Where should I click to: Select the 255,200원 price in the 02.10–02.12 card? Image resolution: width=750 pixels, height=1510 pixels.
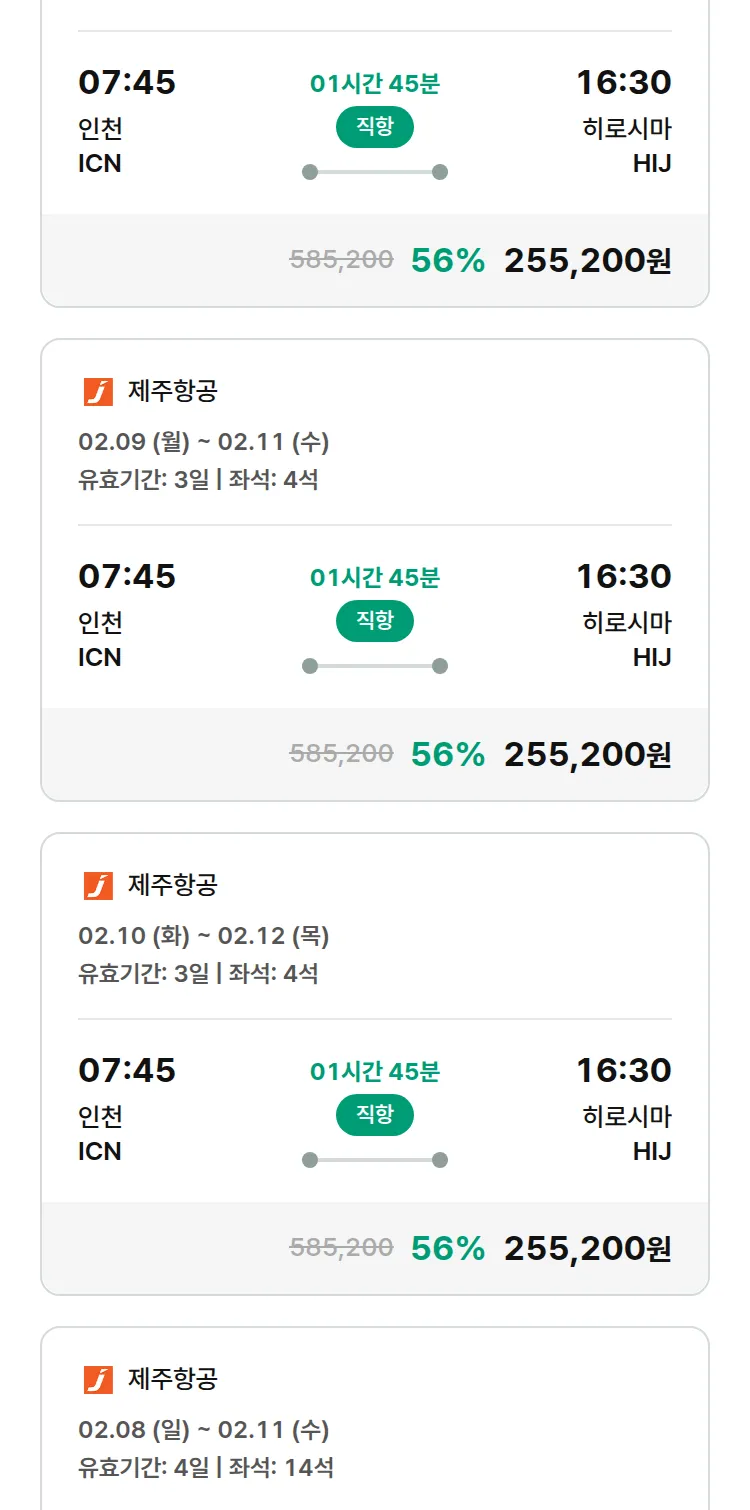pos(587,1249)
